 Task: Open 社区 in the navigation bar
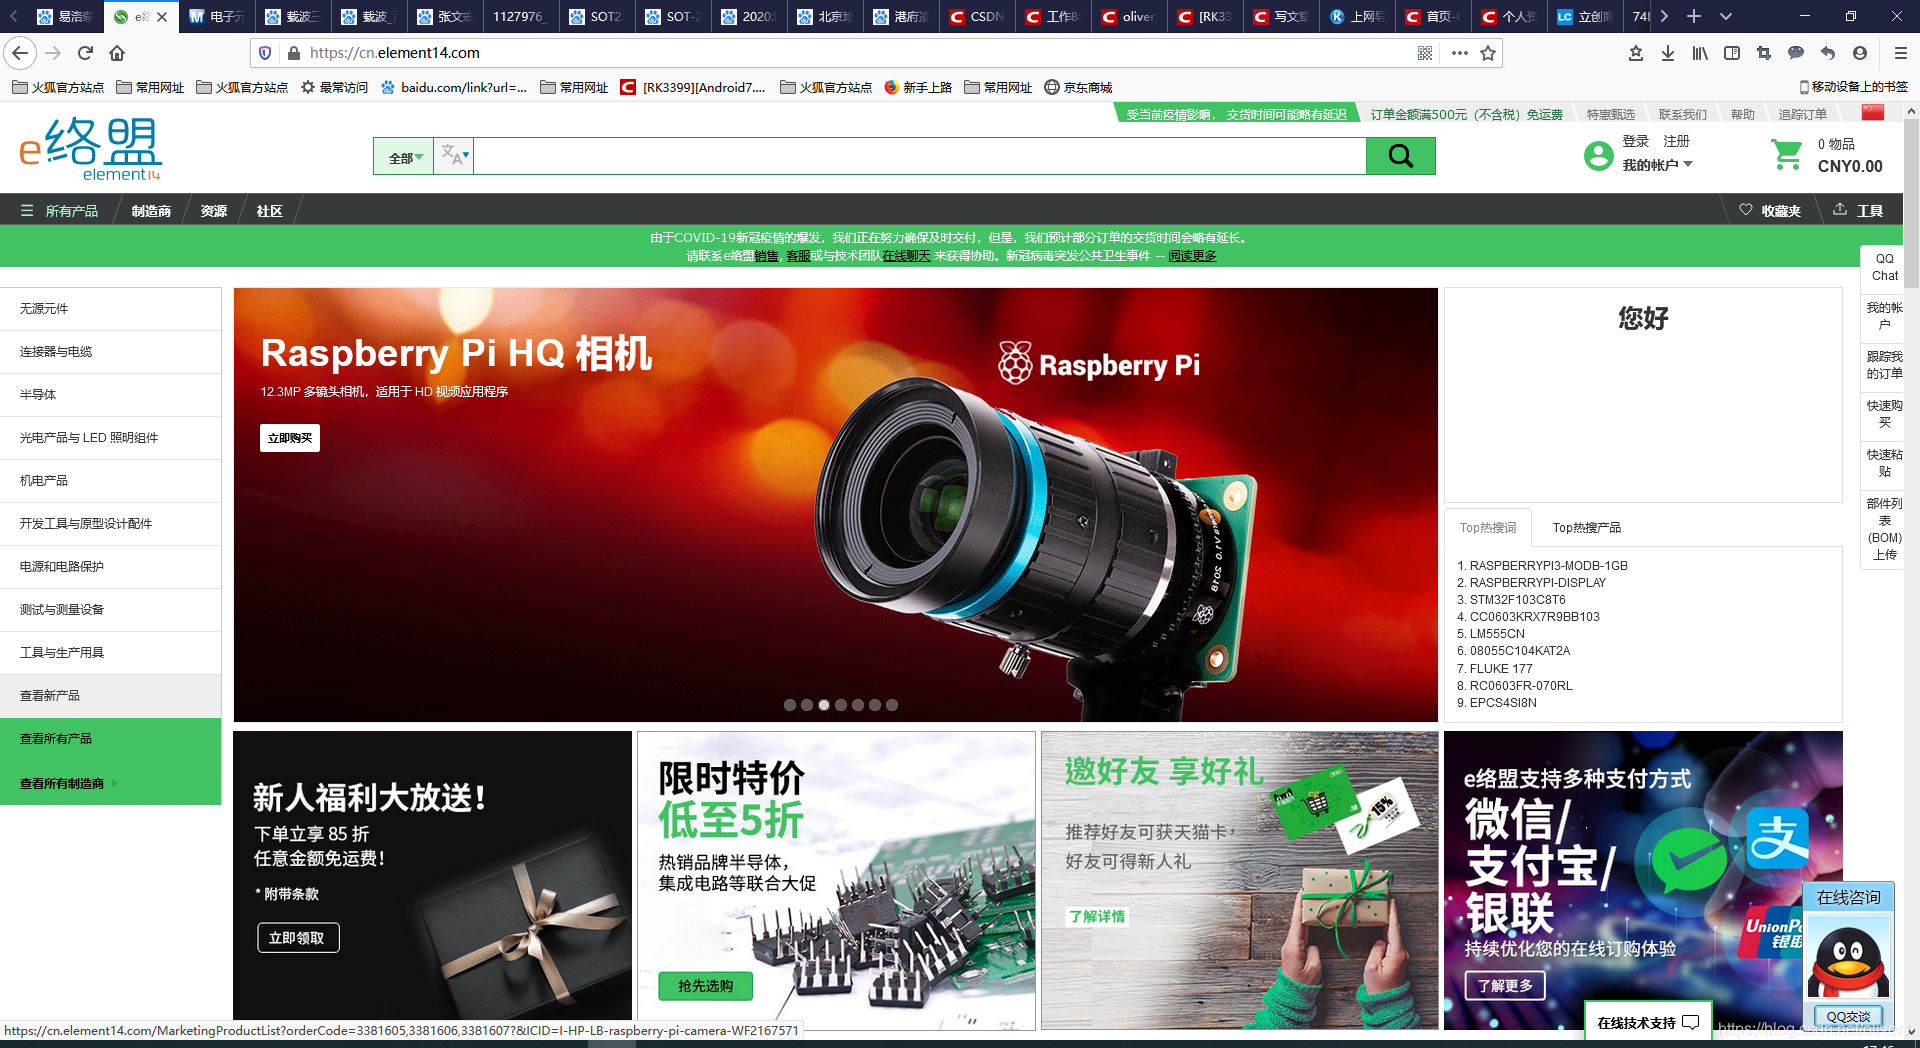point(269,211)
